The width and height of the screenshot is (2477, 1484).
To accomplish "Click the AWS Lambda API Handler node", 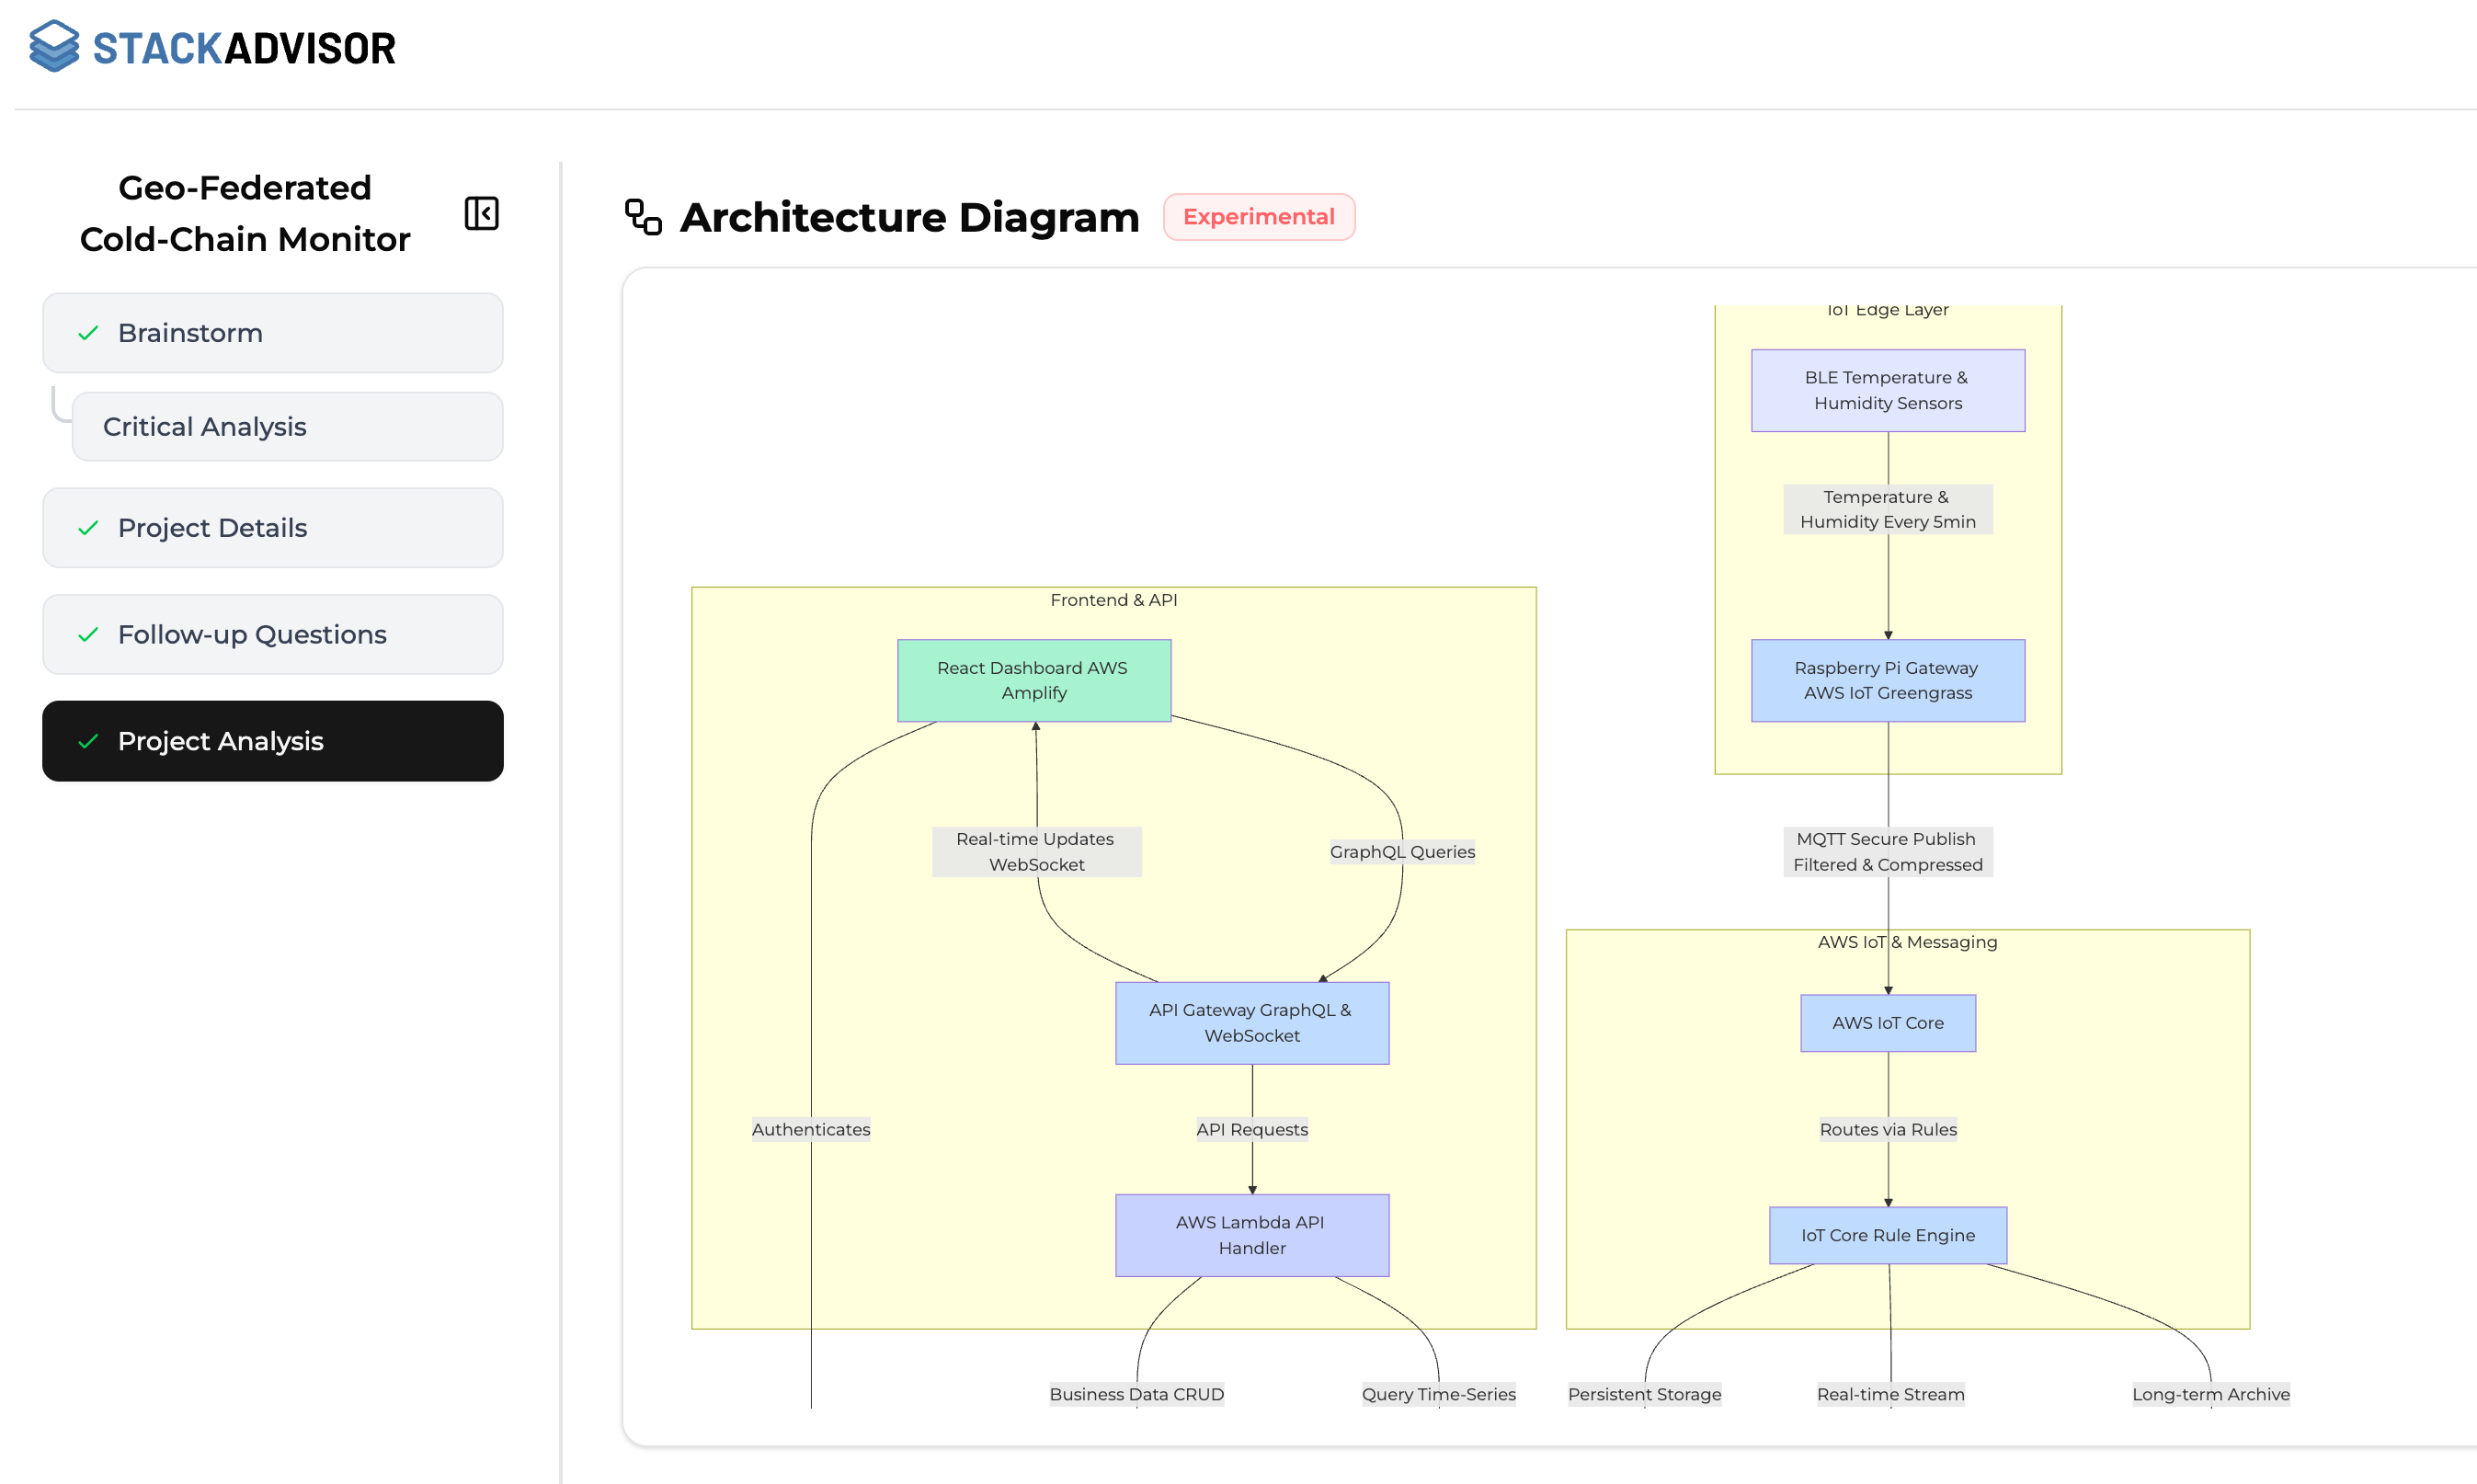I will coord(1252,1235).
